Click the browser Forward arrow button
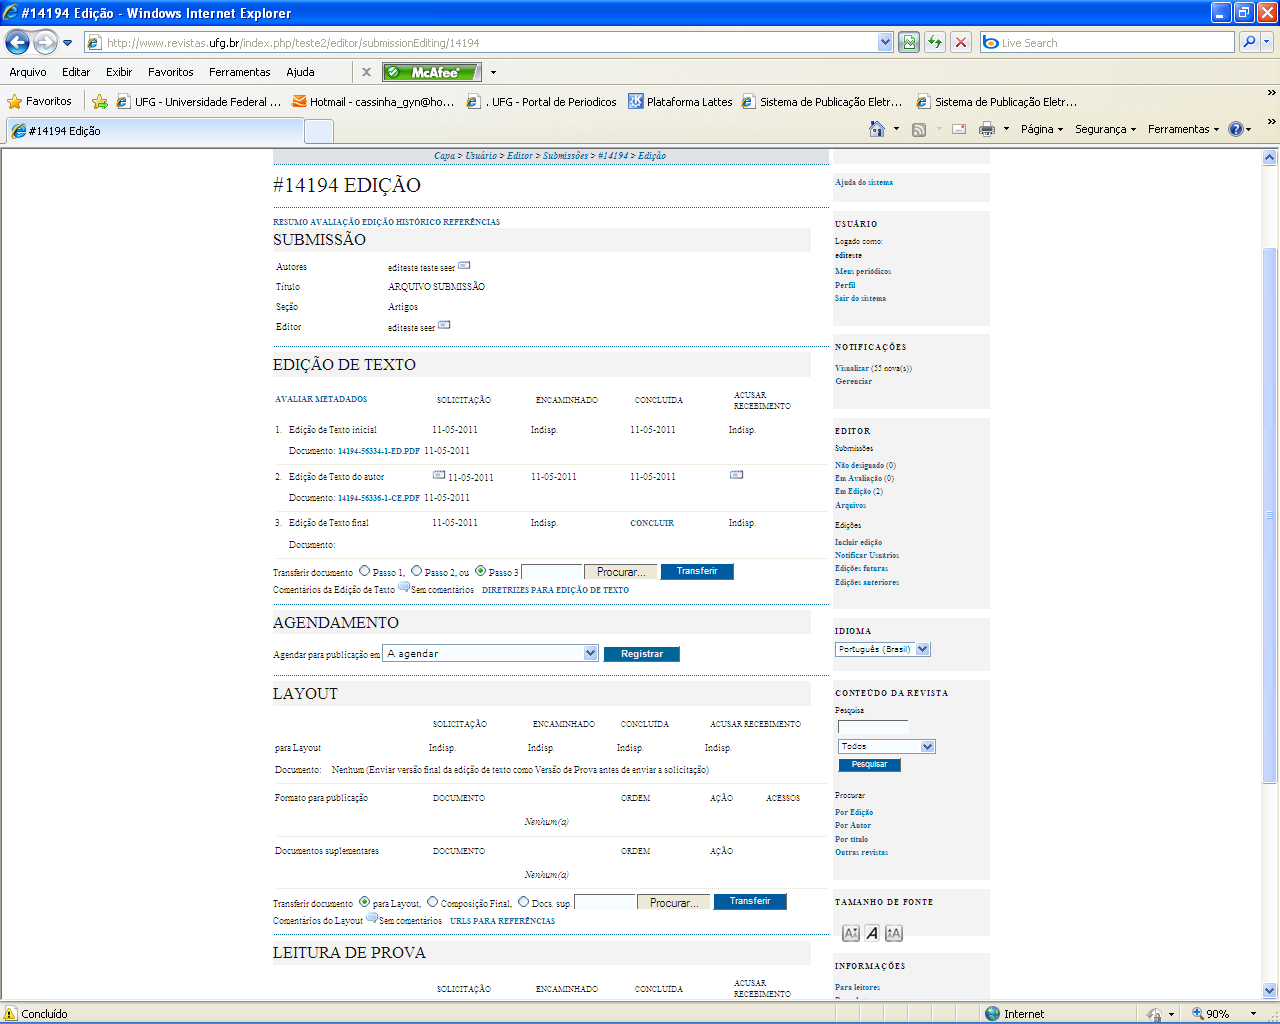Screen dimensions: 1280x1024 44,42
